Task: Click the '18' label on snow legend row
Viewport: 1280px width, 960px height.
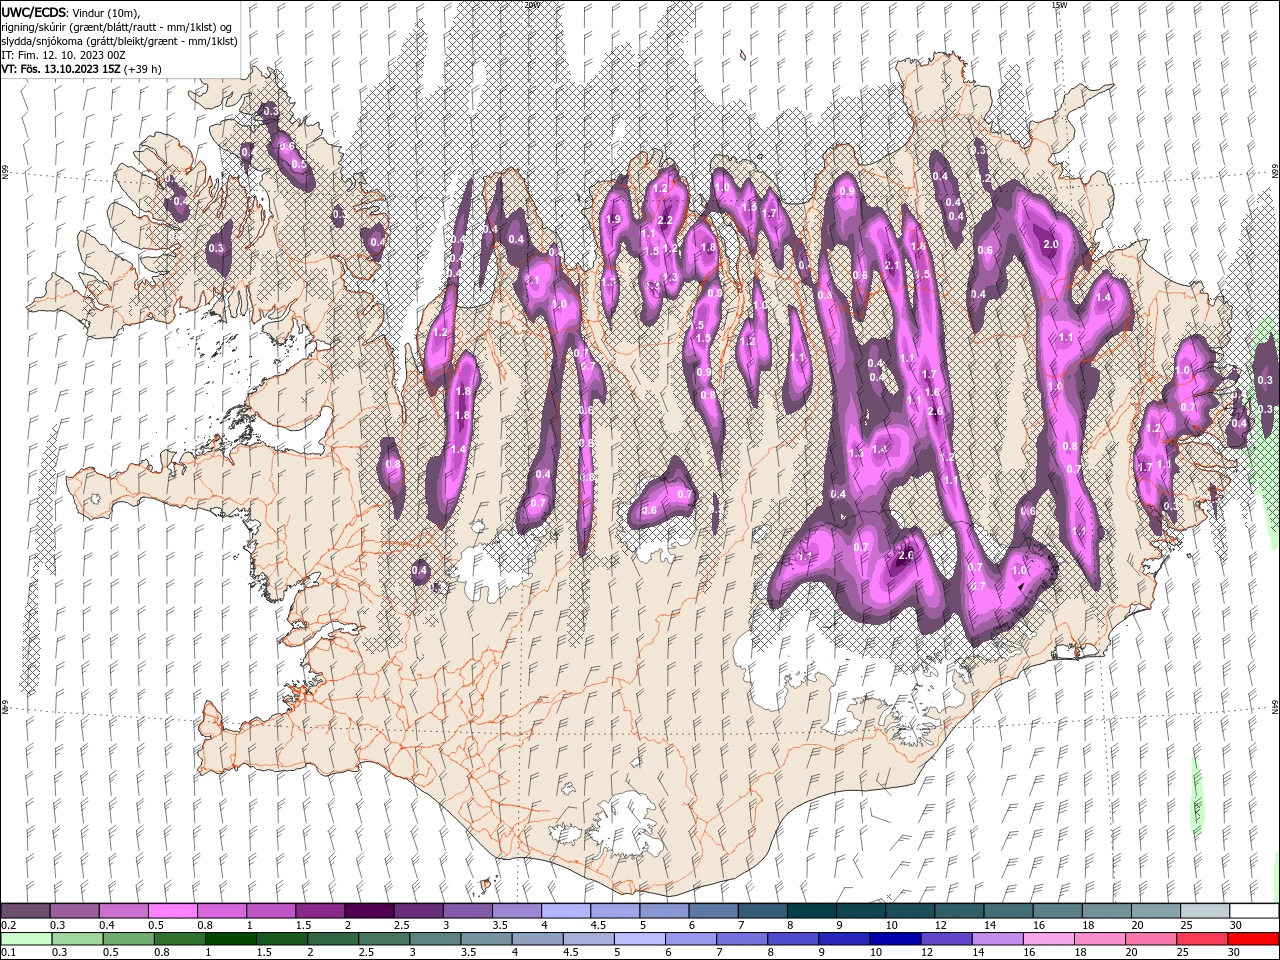Action: pyautogui.click(x=1087, y=925)
